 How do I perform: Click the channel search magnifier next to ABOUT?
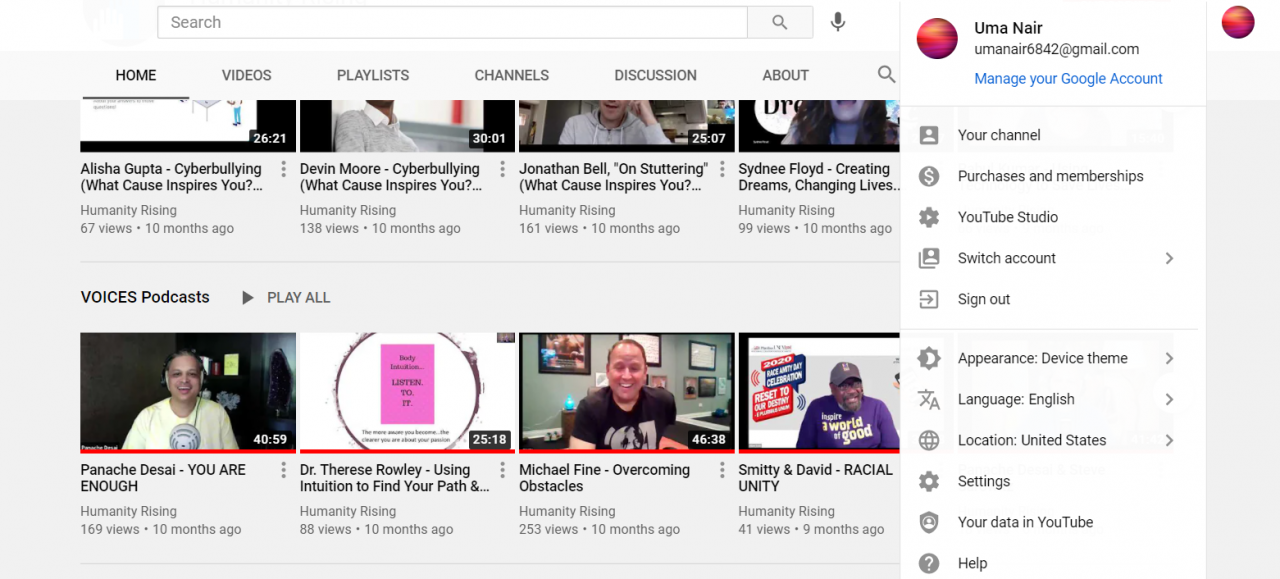coord(886,75)
